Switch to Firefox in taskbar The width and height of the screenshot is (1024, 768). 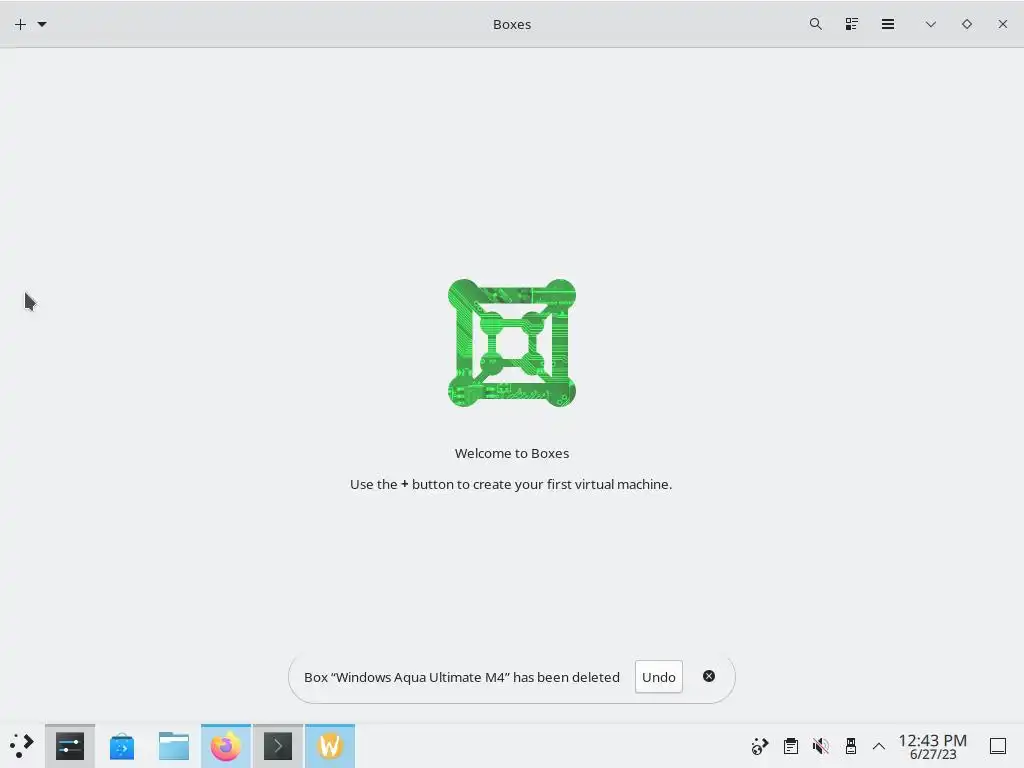click(226, 746)
